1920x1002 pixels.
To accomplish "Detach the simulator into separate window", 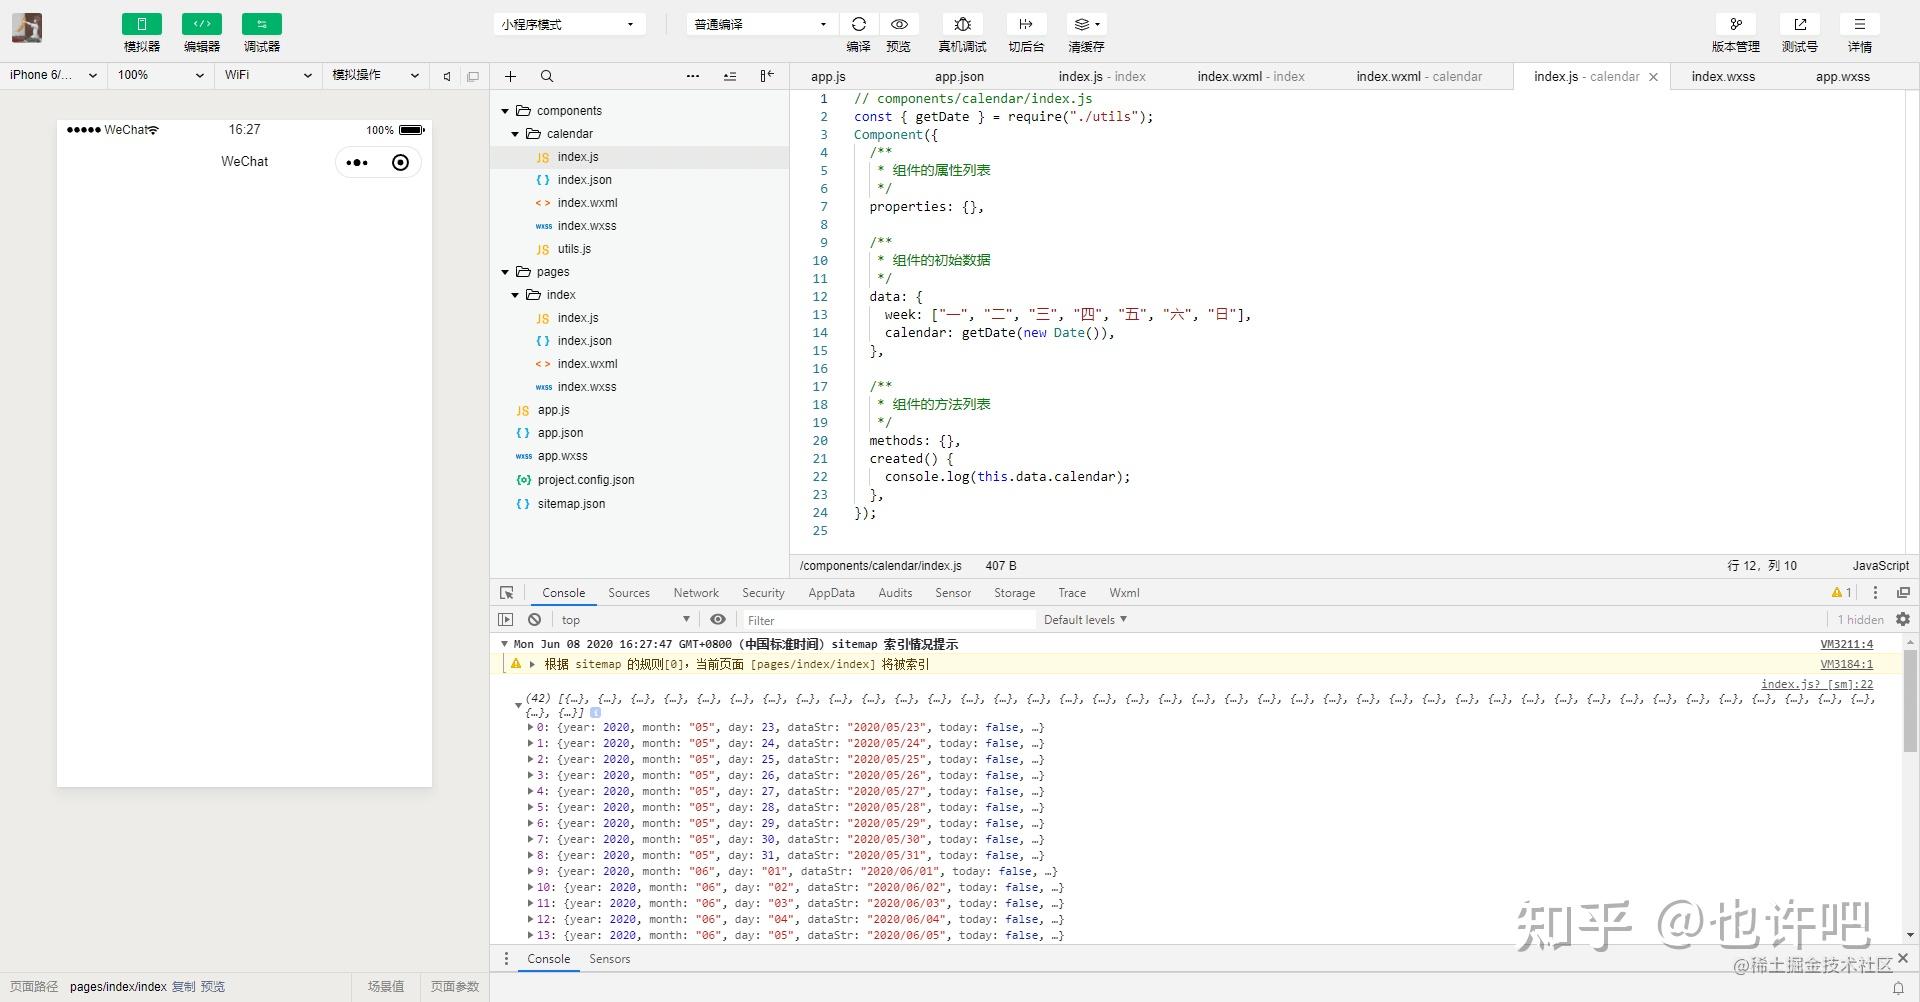I will click(x=473, y=76).
